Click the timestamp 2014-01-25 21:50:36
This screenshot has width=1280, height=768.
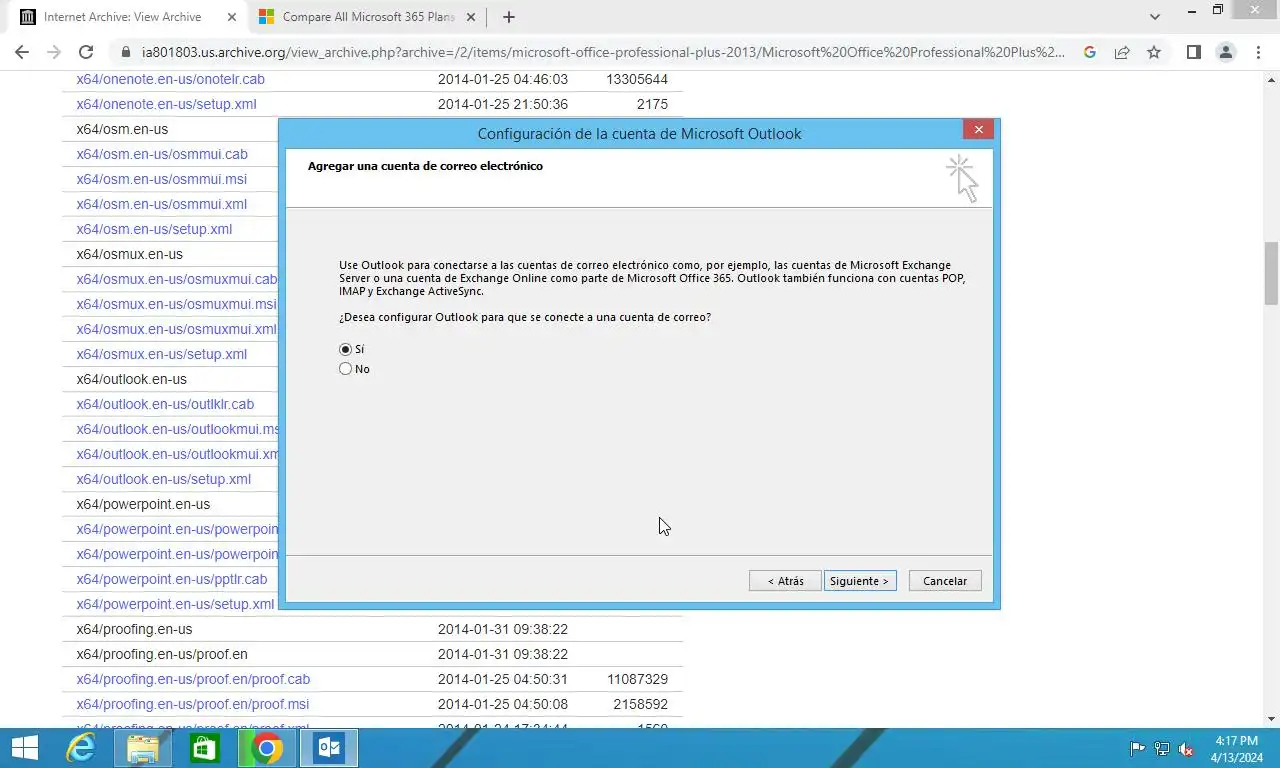503,104
